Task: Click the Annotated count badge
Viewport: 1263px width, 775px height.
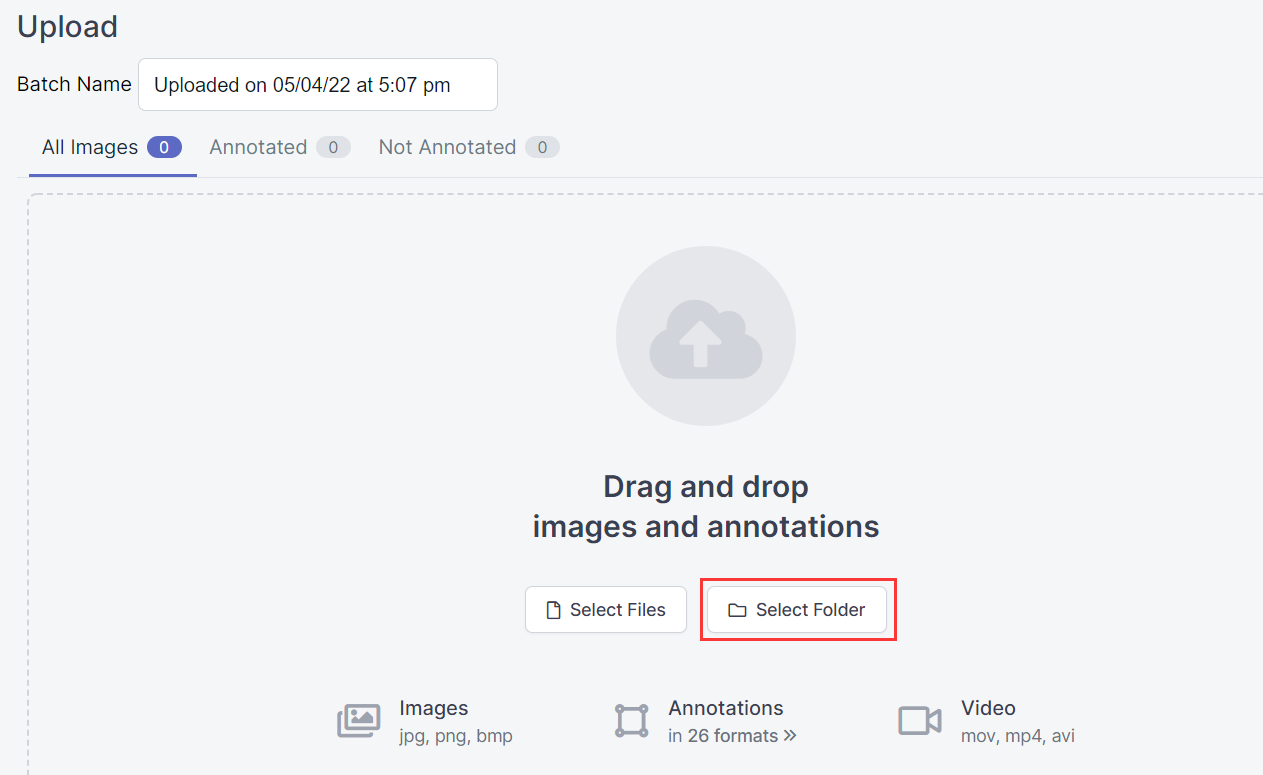Action: (x=333, y=147)
